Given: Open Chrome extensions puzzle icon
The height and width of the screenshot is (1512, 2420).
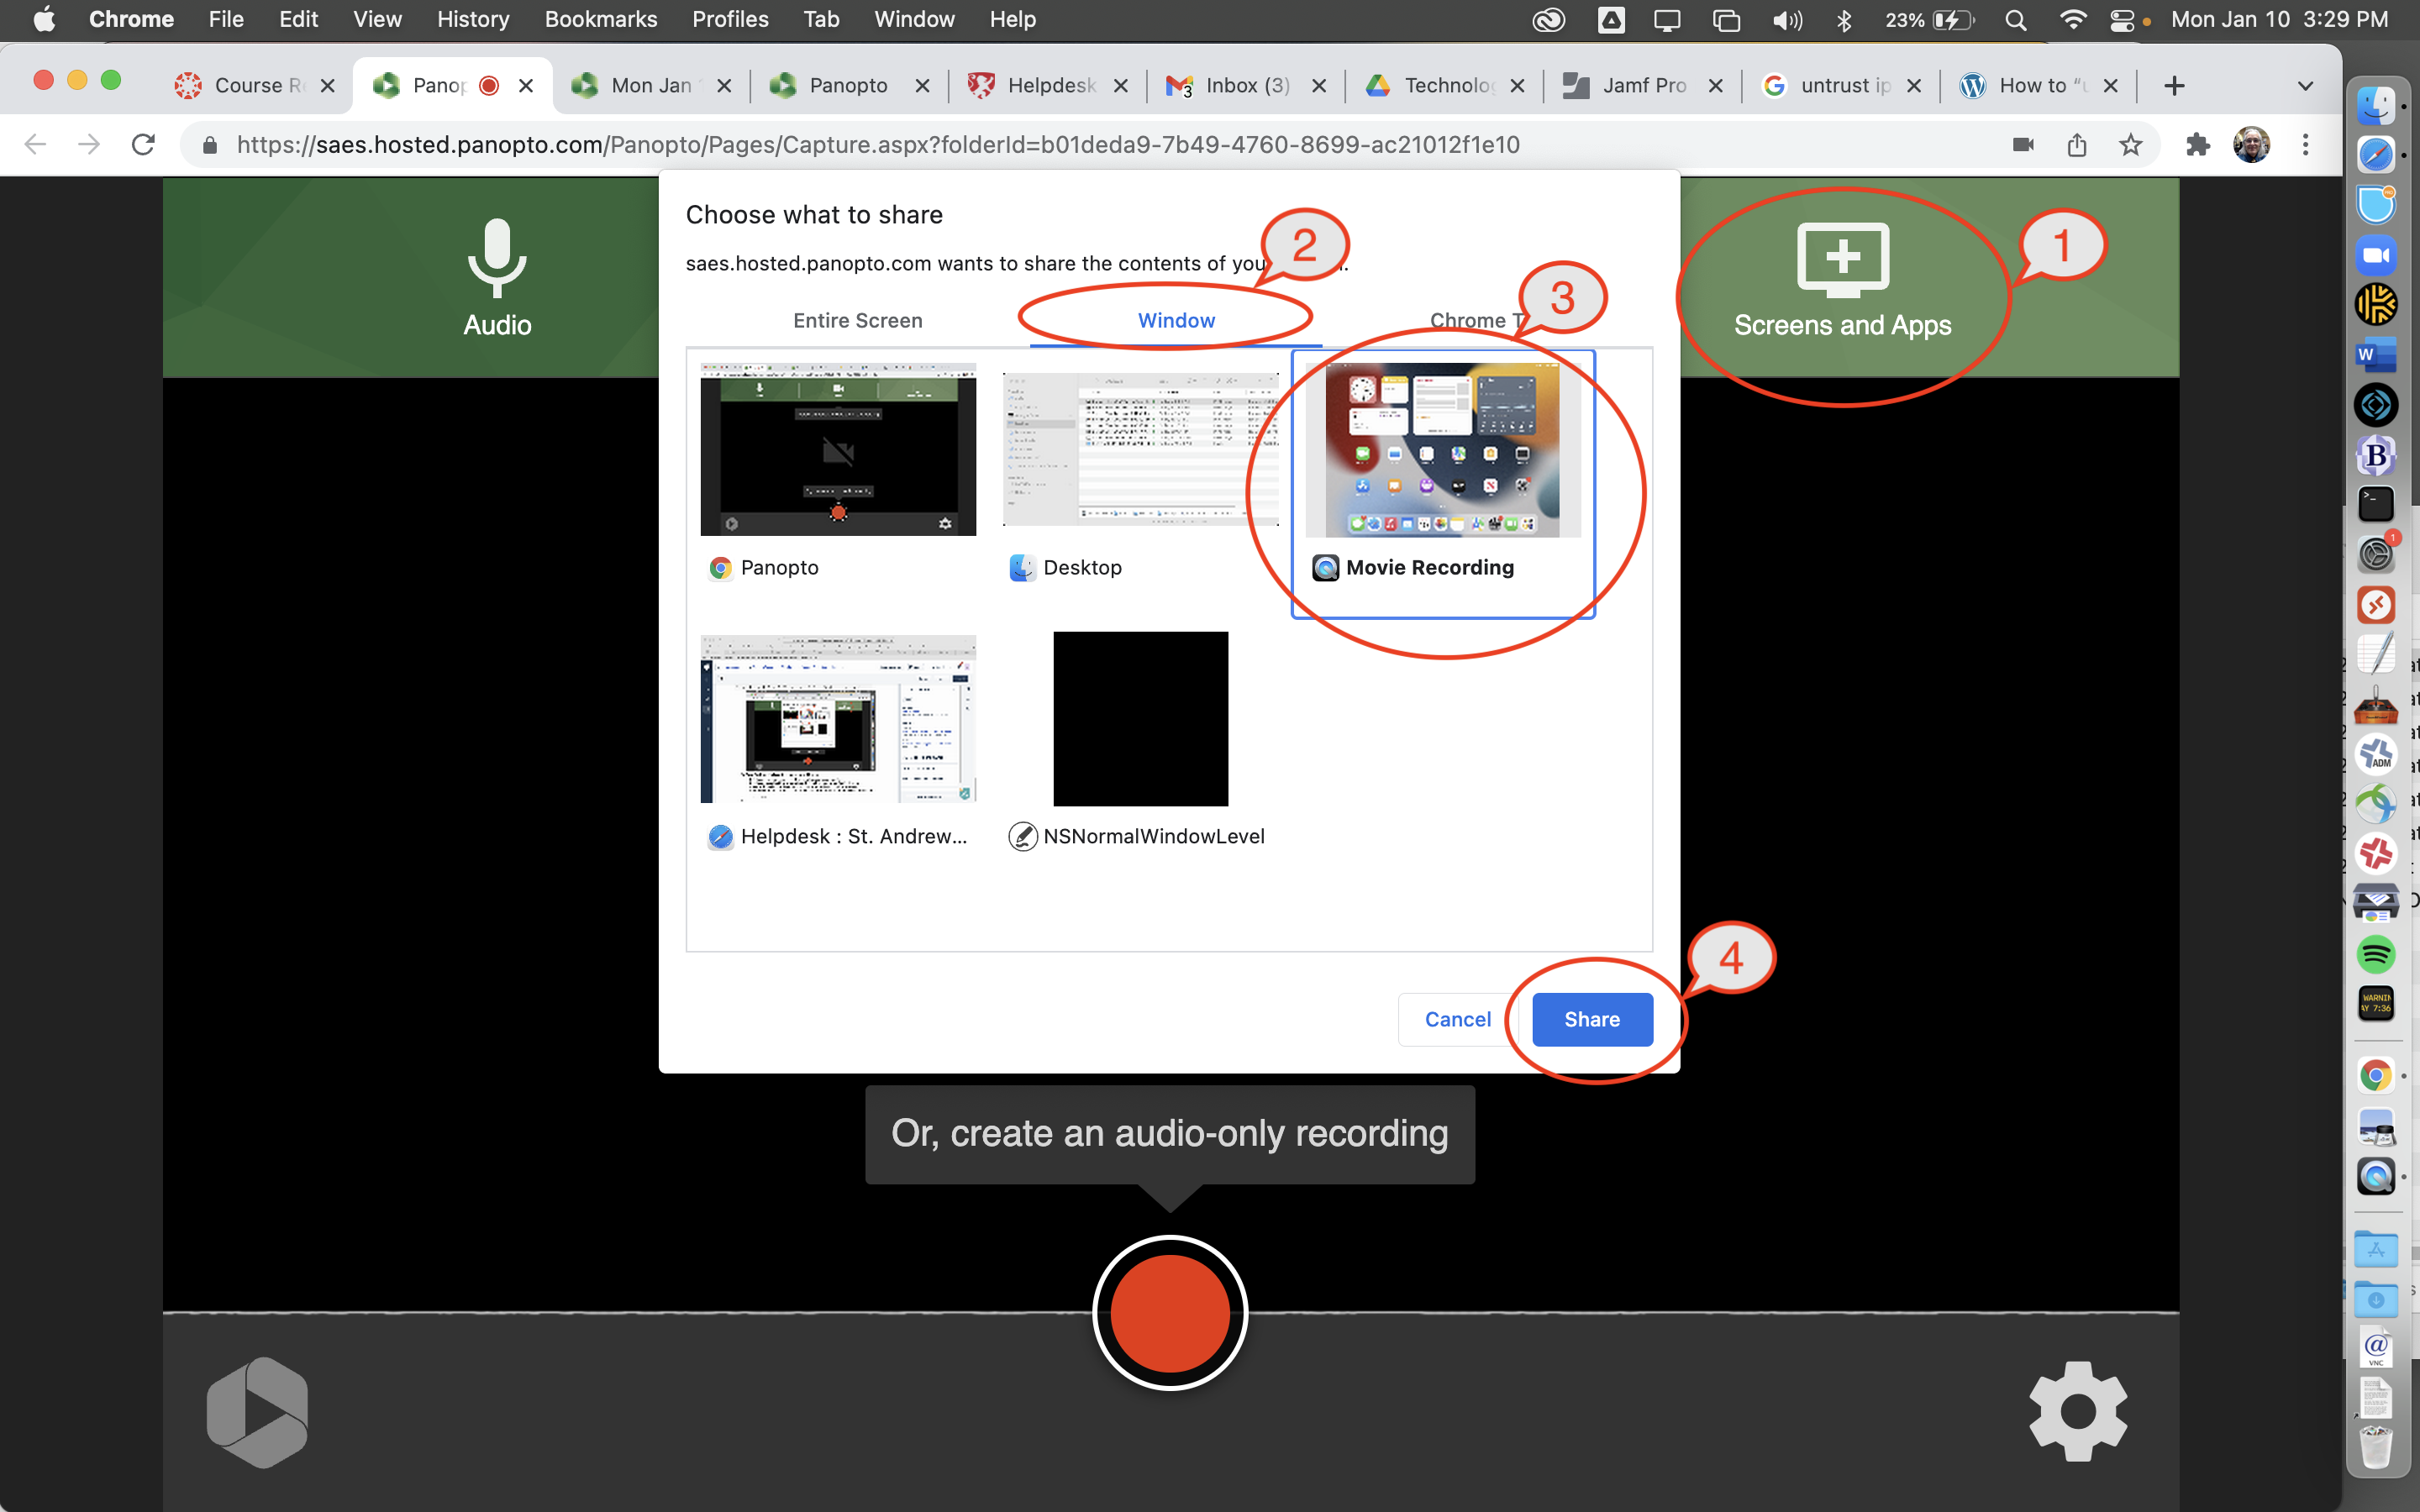Looking at the screenshot, I should pos(2197,145).
